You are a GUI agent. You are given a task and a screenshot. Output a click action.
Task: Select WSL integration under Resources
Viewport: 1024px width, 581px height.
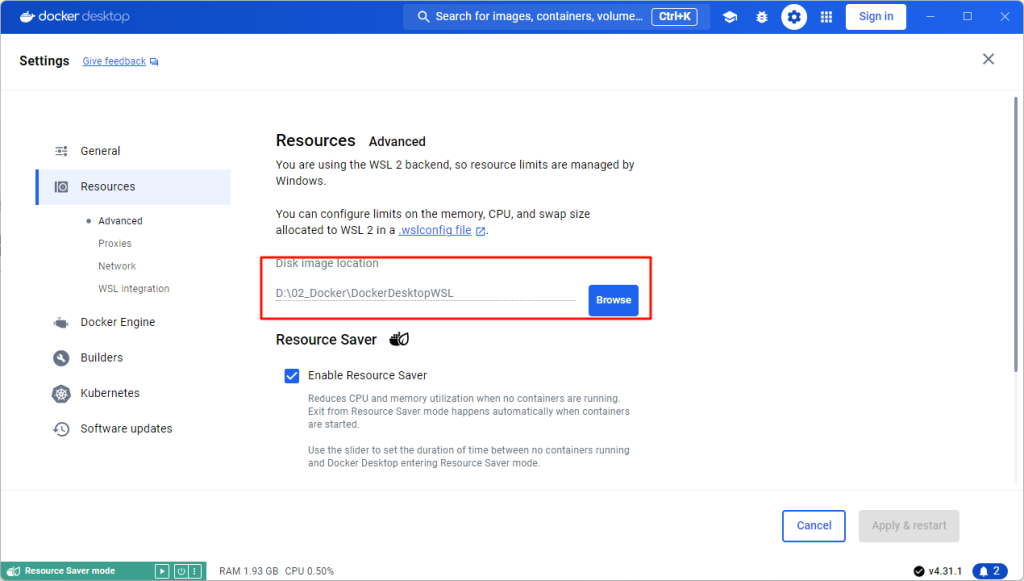[x=134, y=289]
